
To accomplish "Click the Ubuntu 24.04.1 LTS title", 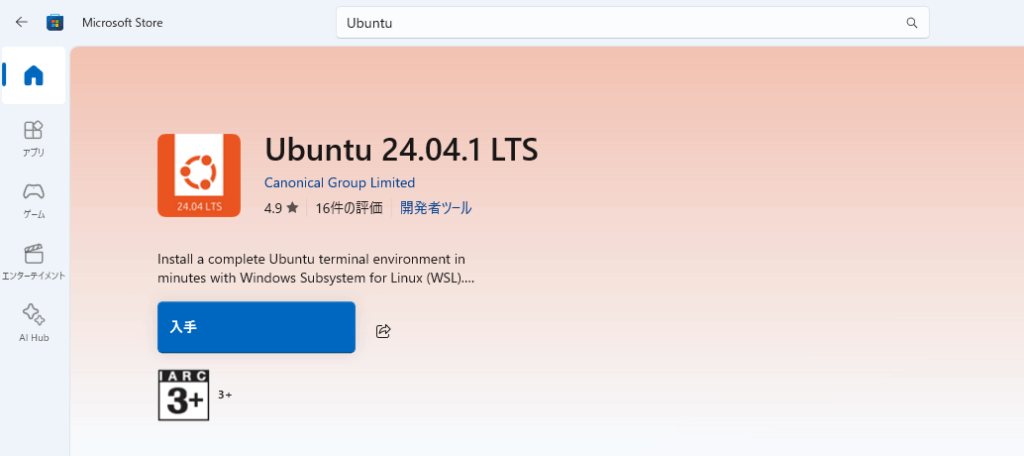I will (x=401, y=149).
